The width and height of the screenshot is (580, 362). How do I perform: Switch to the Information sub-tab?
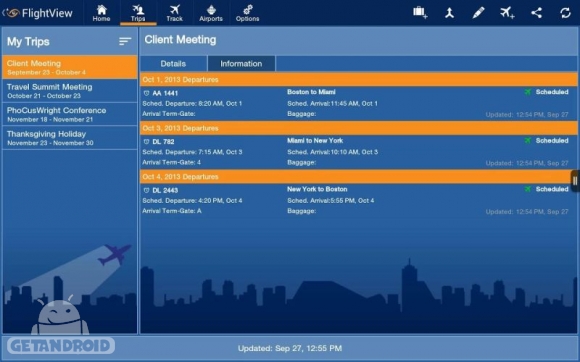[241, 64]
